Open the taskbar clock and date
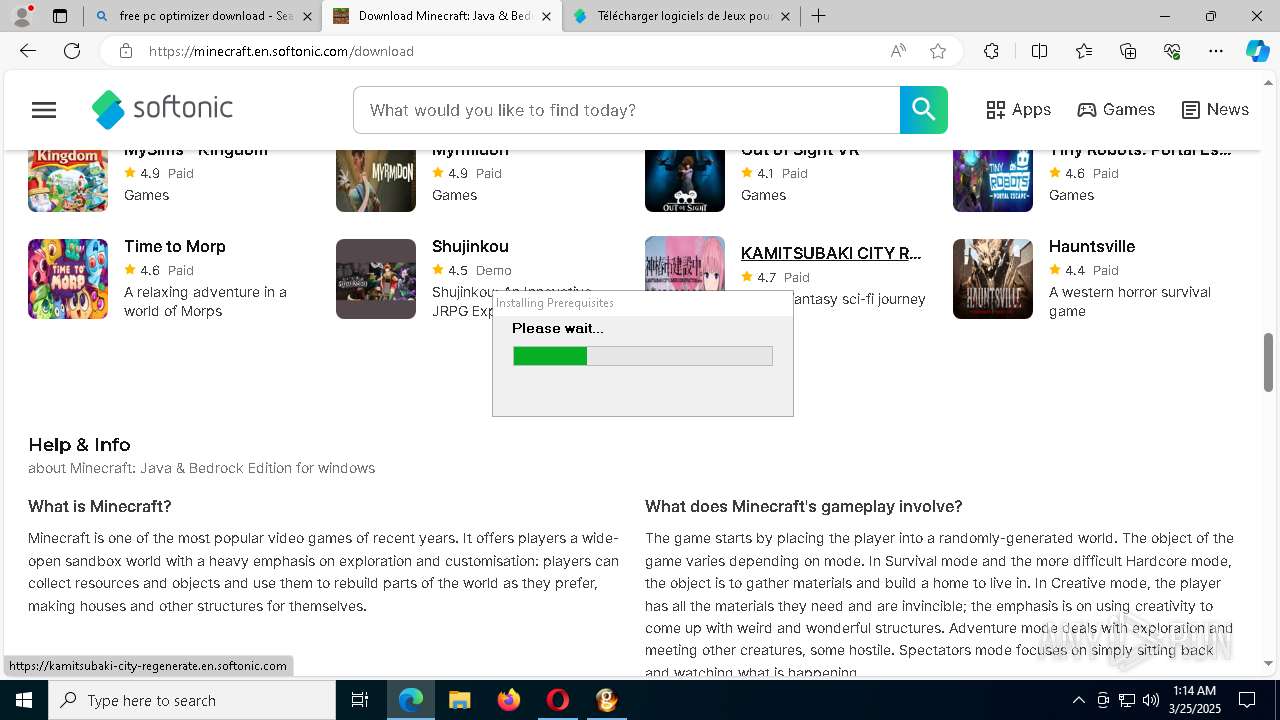Viewport: 1280px width, 720px height. (1194, 700)
